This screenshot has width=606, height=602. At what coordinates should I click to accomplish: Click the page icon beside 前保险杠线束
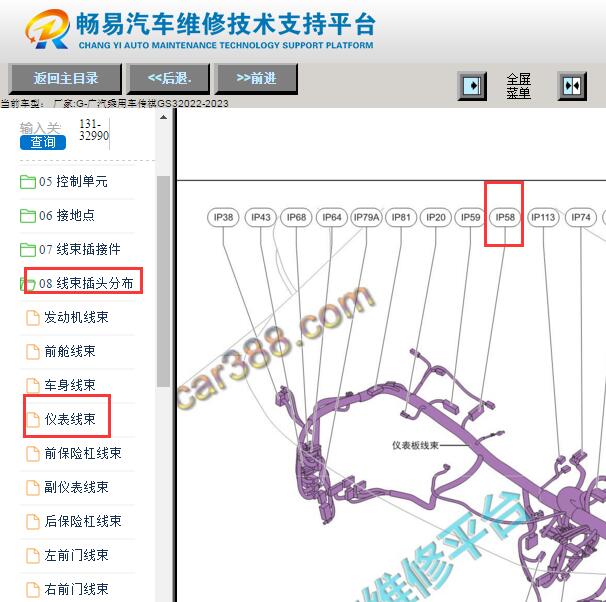tap(33, 454)
